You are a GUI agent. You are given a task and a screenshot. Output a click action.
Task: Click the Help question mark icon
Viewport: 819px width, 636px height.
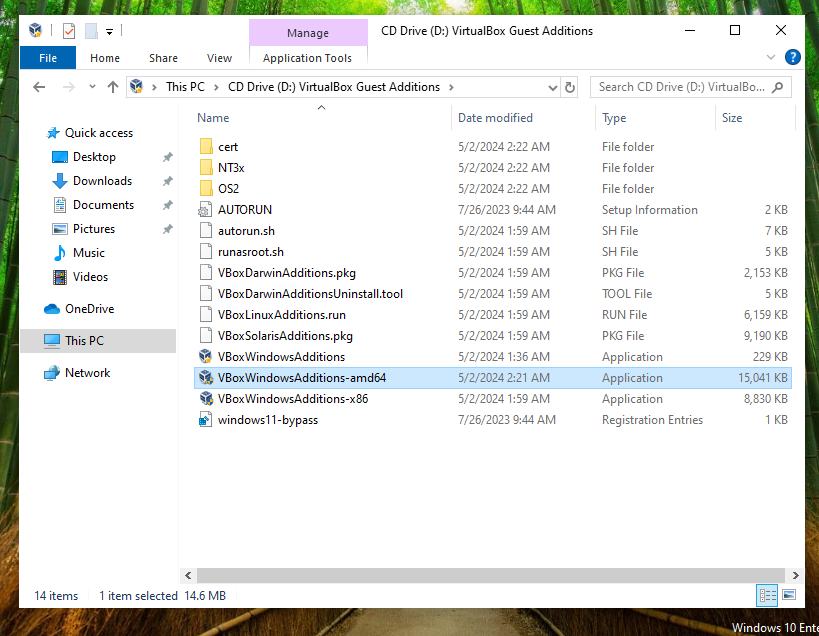[x=793, y=58]
